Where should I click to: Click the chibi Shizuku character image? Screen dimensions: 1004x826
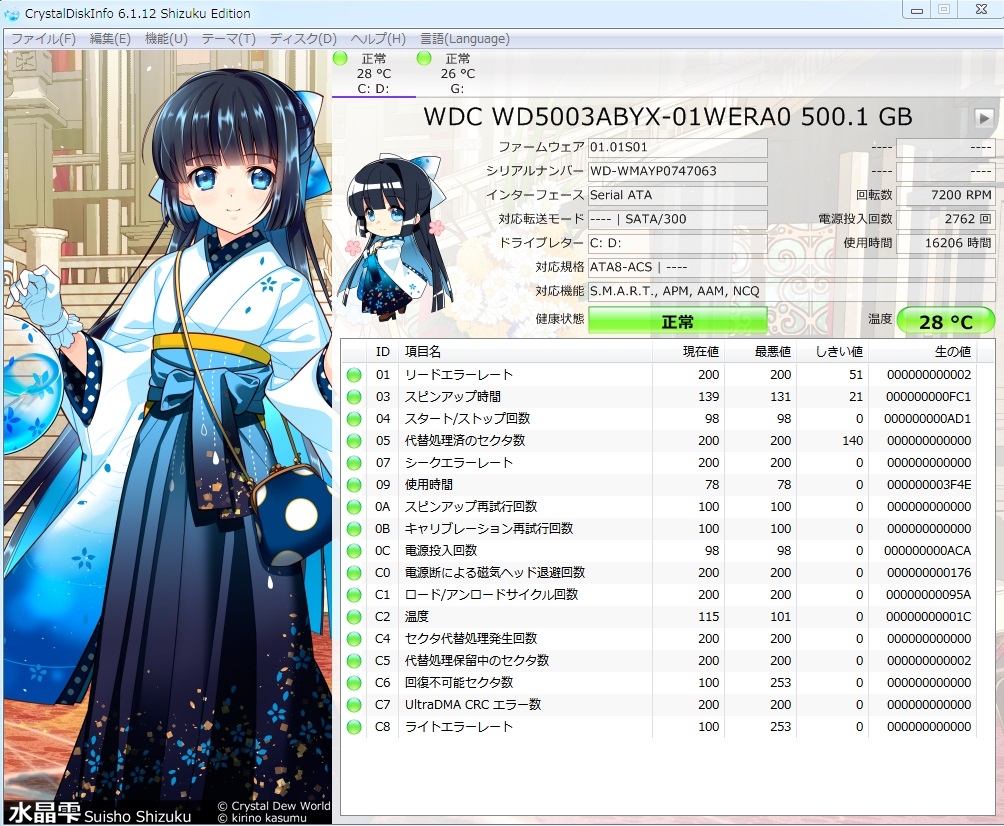click(x=395, y=236)
